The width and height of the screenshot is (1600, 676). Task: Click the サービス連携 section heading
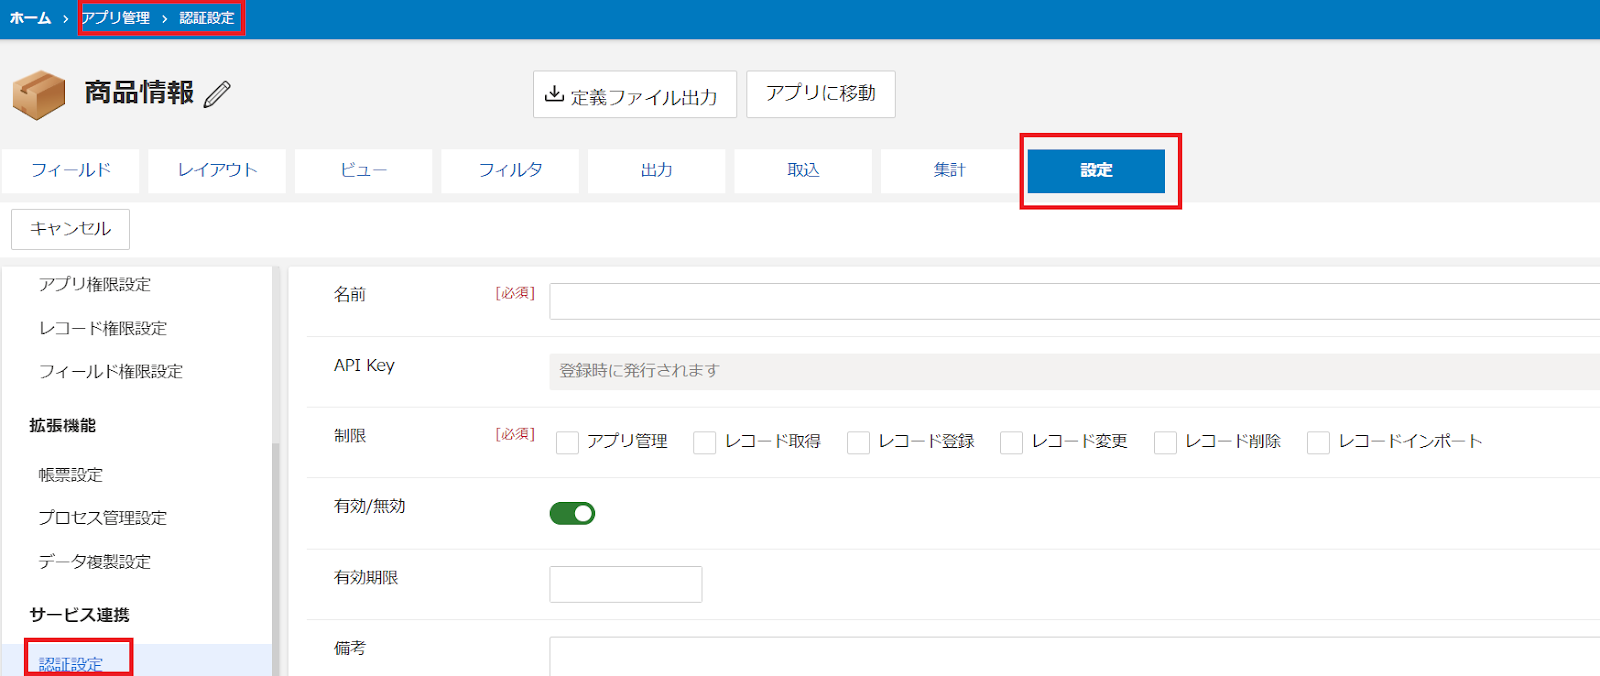coord(79,615)
